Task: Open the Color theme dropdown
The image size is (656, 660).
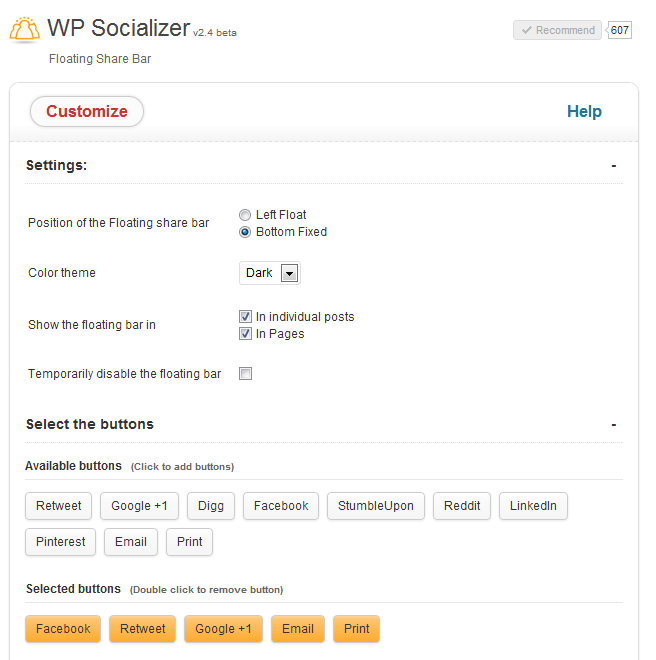Action: coord(270,273)
